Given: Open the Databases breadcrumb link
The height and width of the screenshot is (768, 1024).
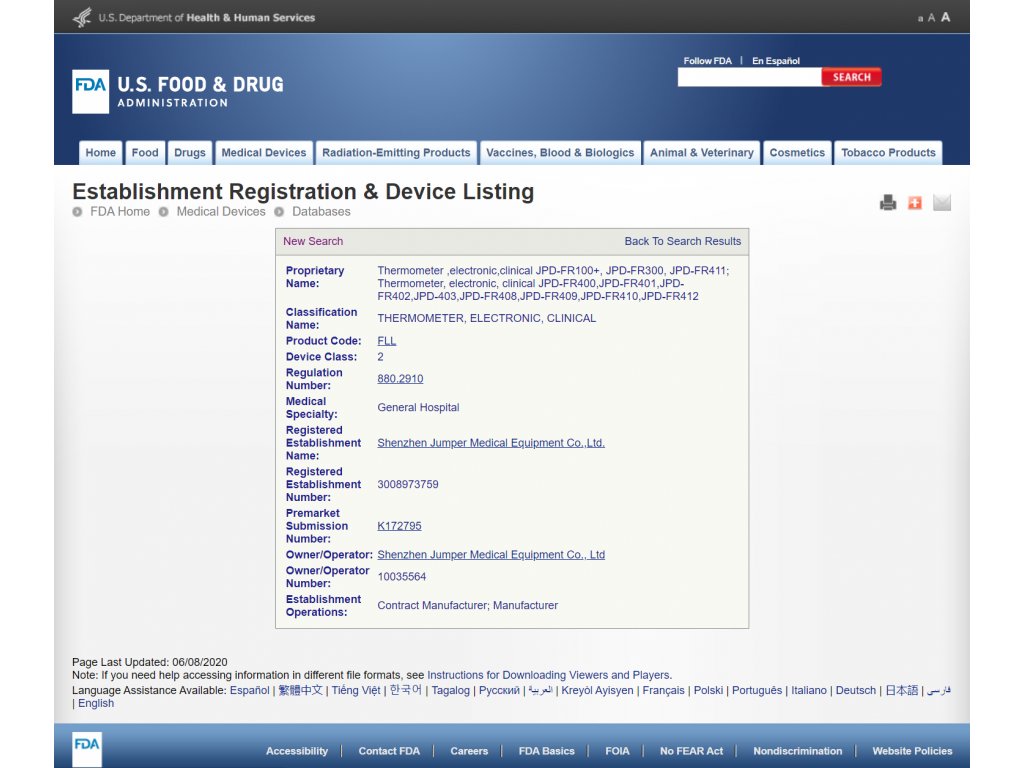Looking at the screenshot, I should pos(321,212).
